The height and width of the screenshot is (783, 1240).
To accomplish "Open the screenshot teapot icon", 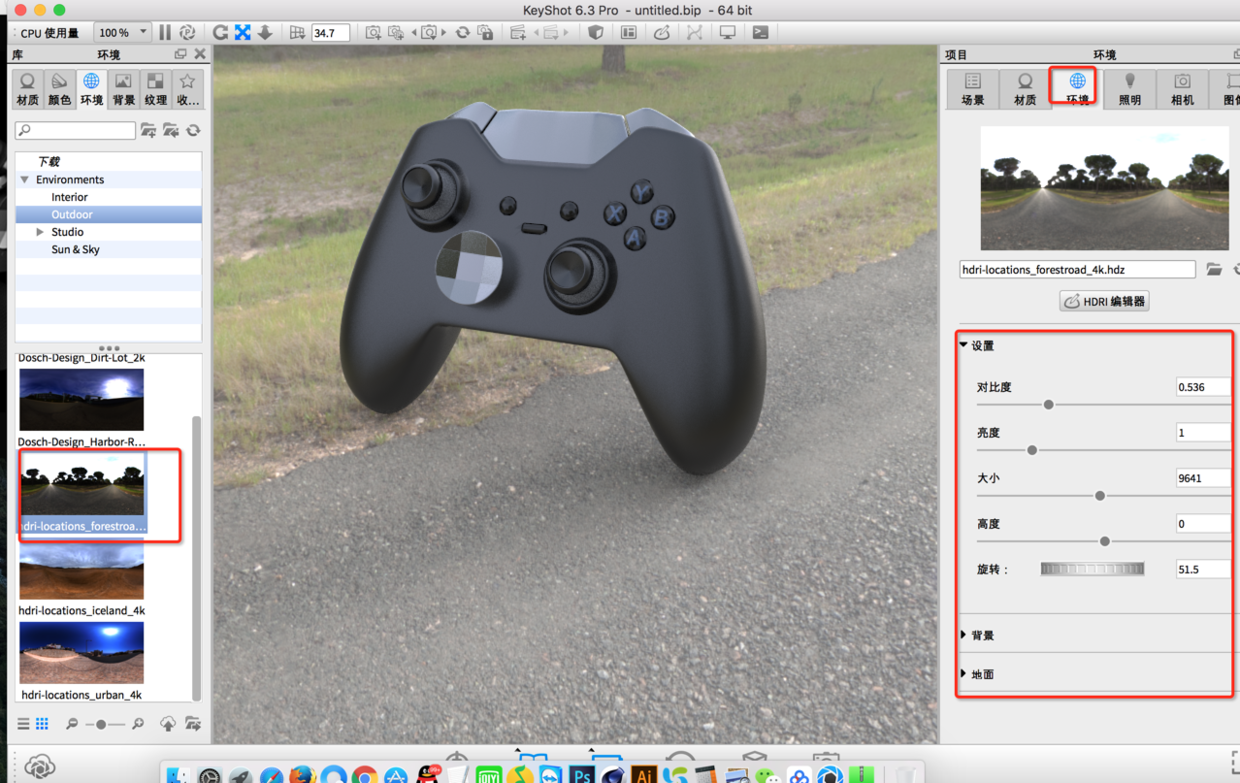I will (661, 32).
